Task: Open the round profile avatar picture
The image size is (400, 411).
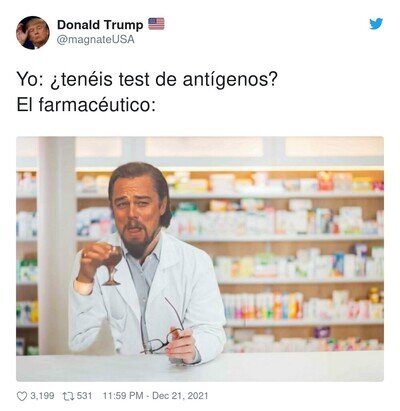Action: [x=33, y=32]
